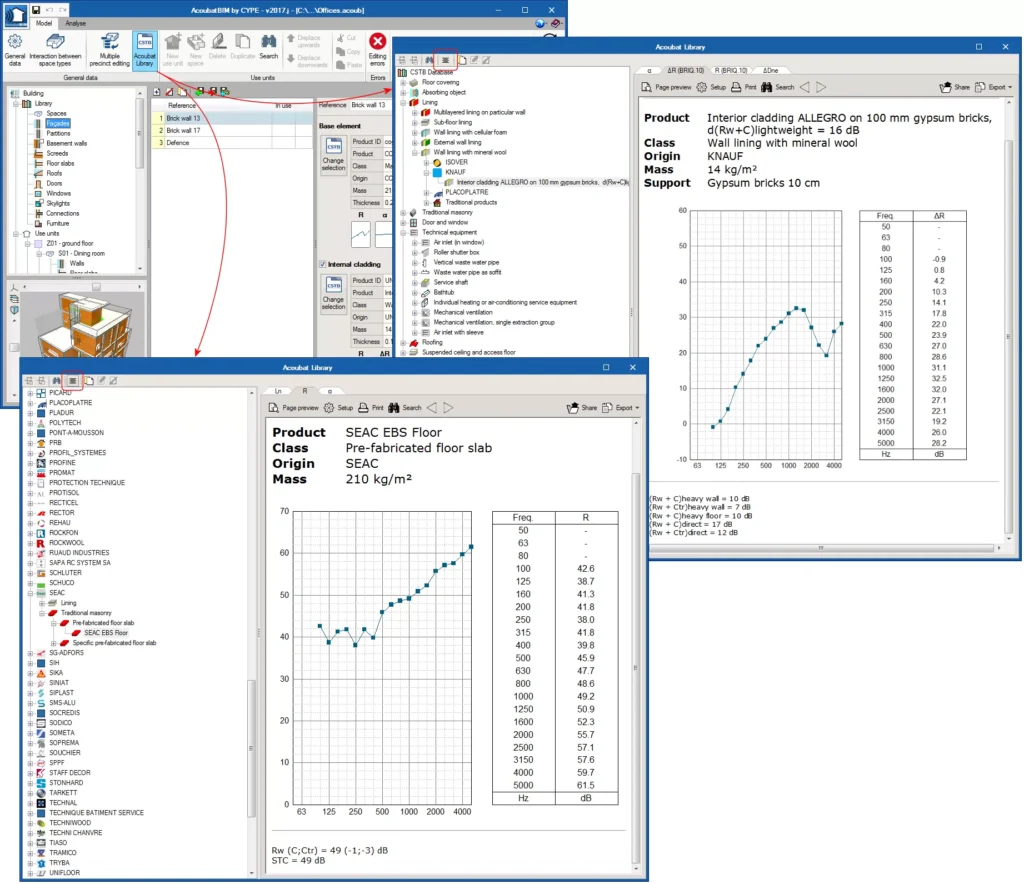Click the binoculars icon in upper library tree toolbar
Viewport: 1024px width, 884px height.
tap(430, 60)
